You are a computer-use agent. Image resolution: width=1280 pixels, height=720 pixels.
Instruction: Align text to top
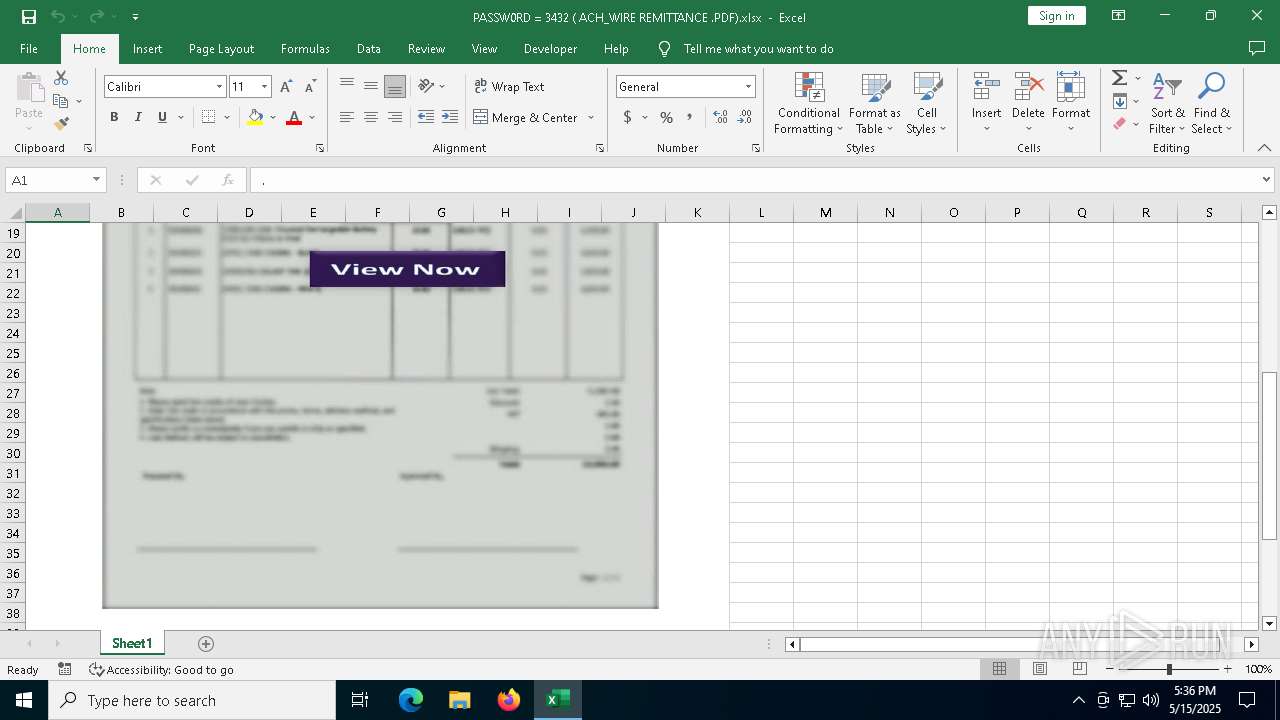pos(347,86)
